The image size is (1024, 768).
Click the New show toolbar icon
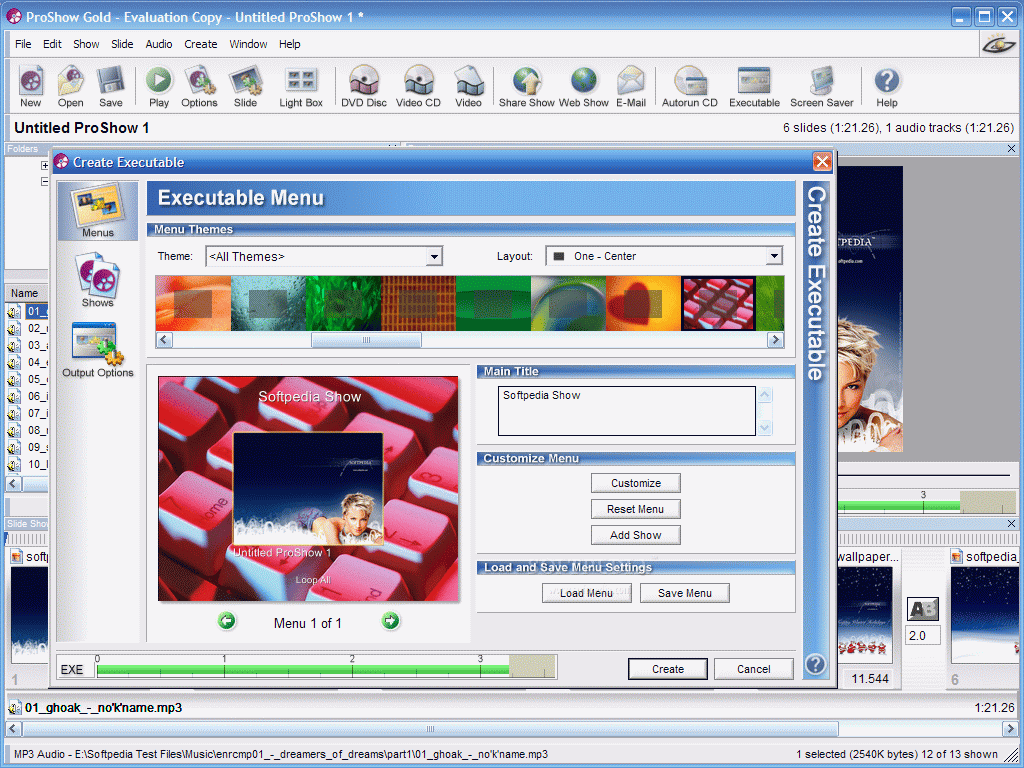click(x=31, y=86)
